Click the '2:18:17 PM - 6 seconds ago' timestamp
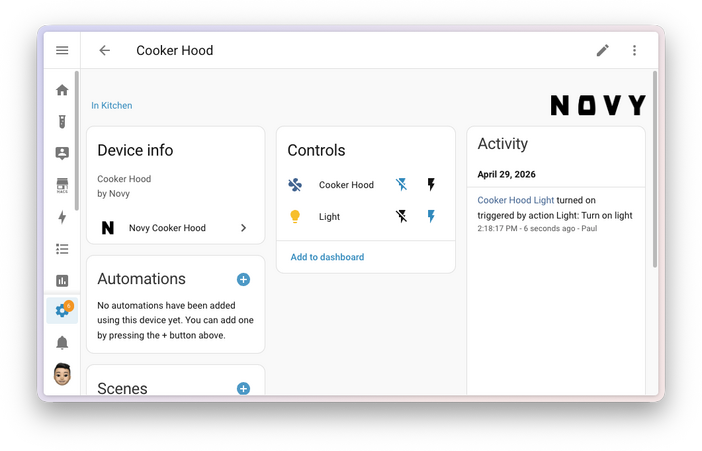 point(526,228)
